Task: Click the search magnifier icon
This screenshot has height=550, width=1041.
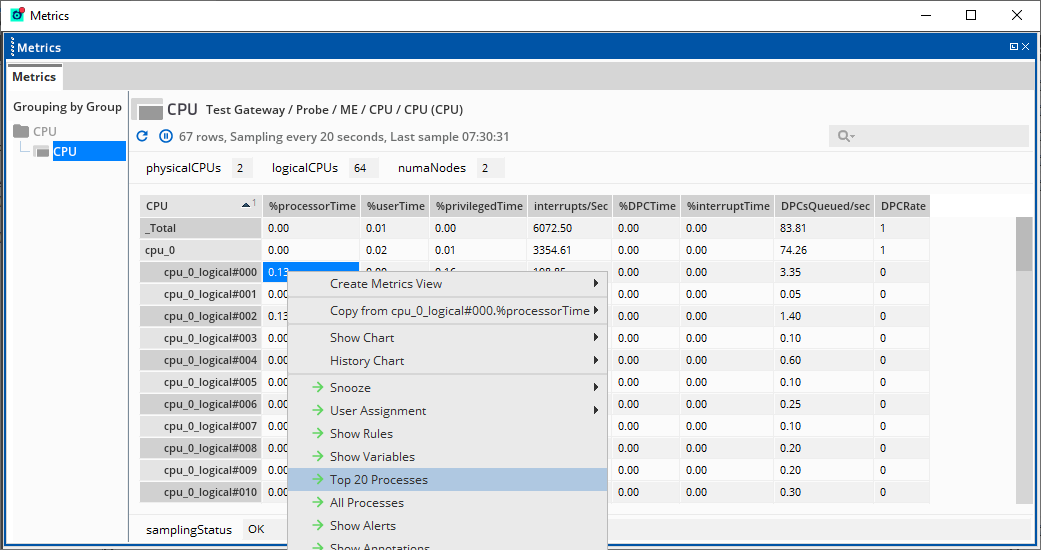Action: point(844,136)
